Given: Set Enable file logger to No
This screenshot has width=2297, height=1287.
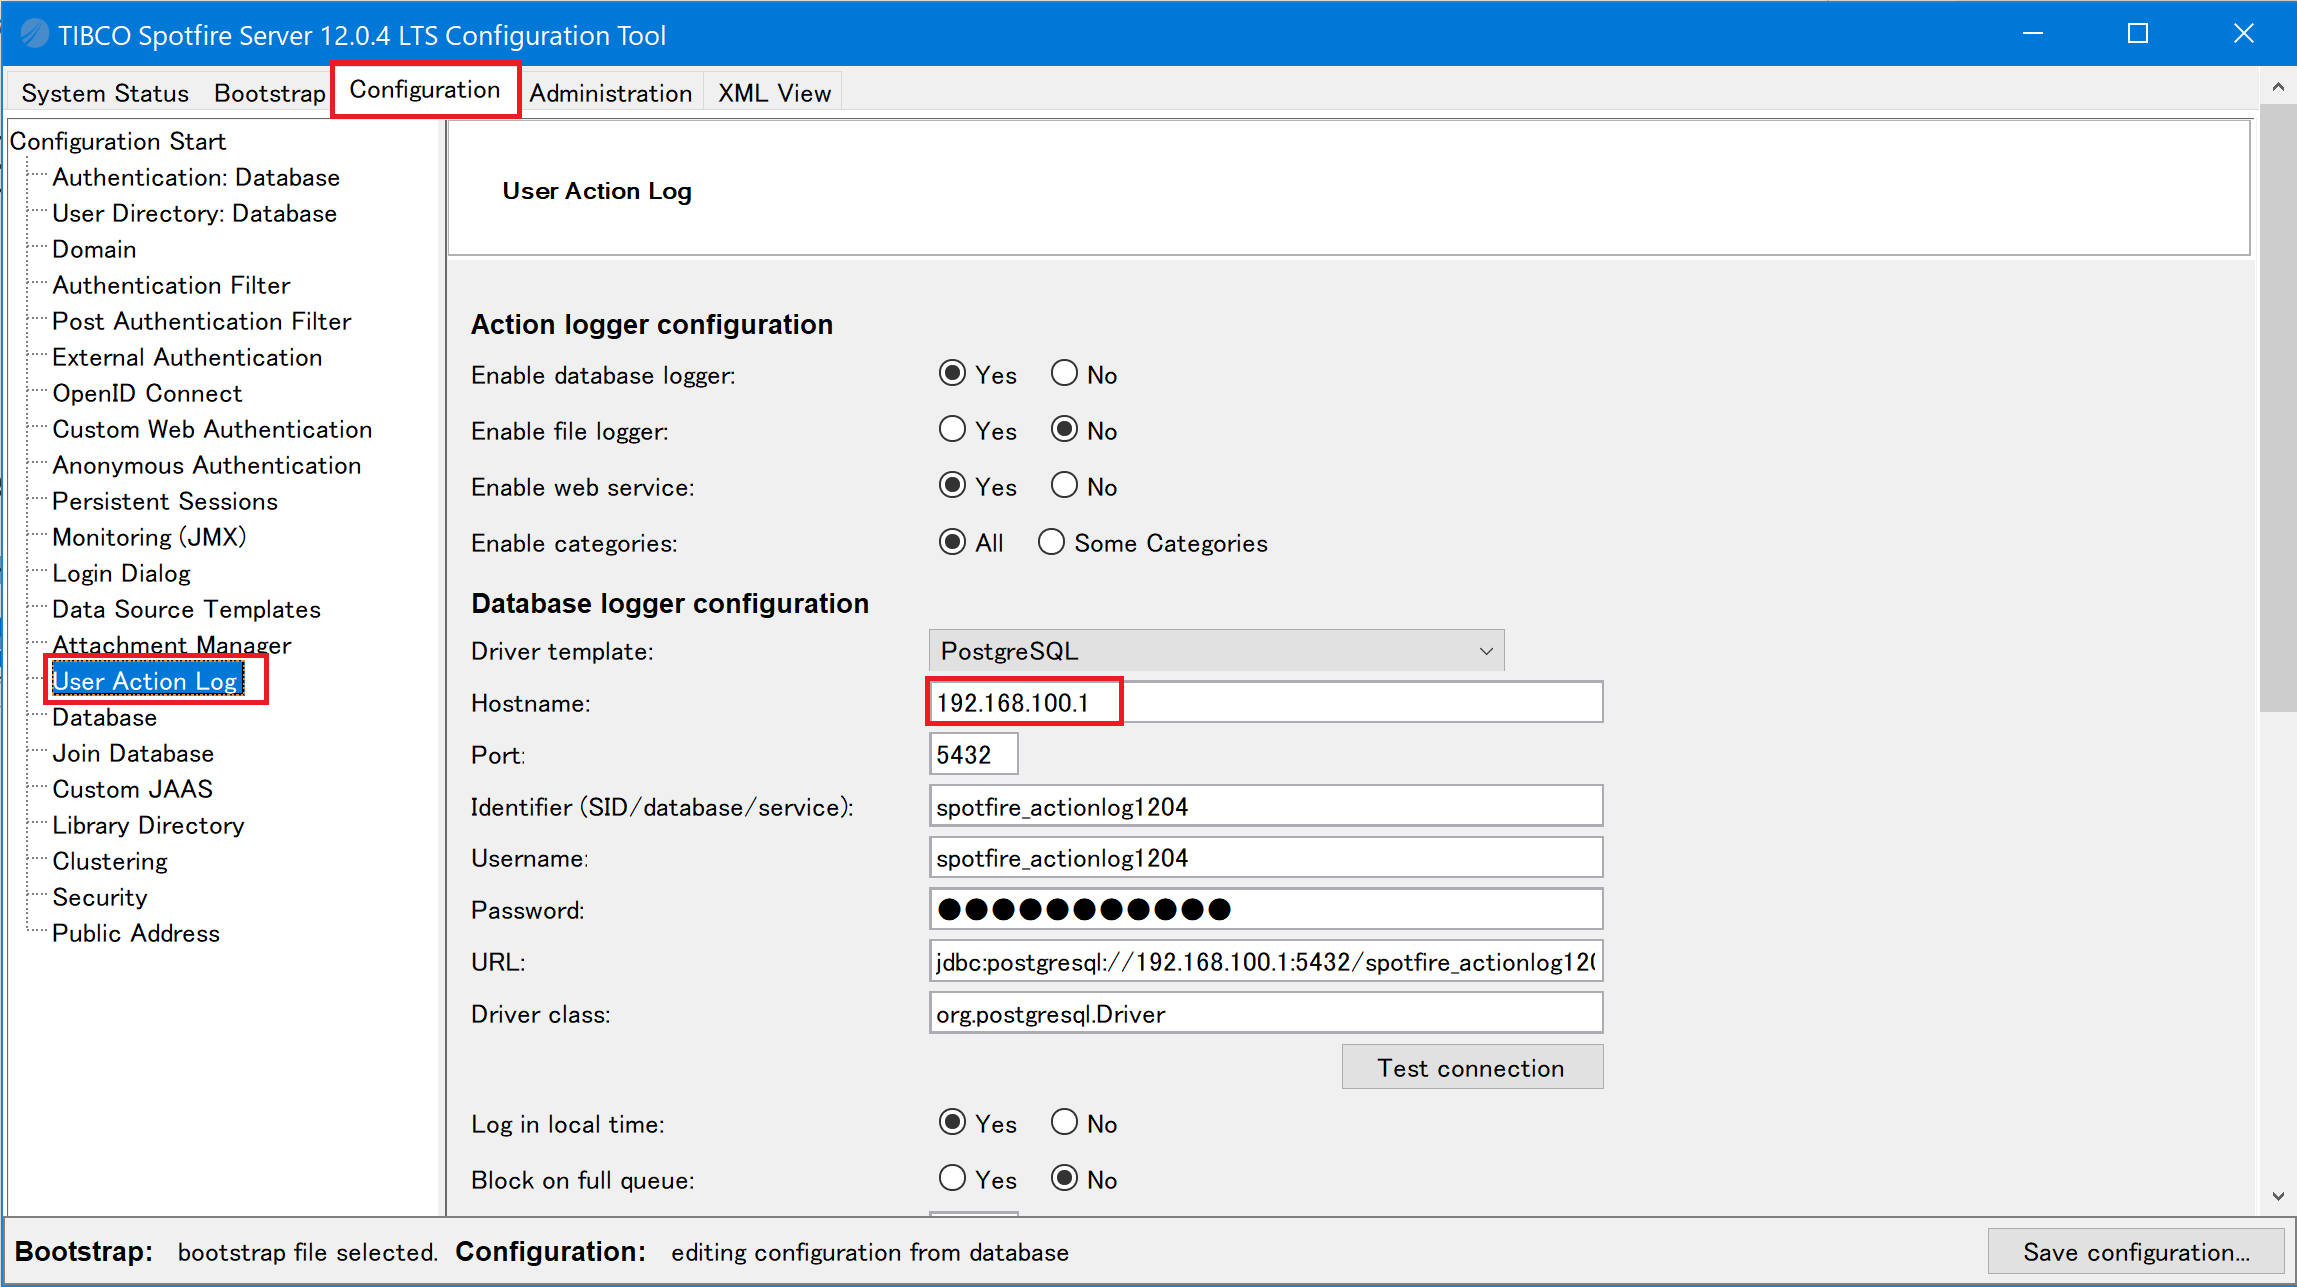Looking at the screenshot, I should coord(1065,430).
